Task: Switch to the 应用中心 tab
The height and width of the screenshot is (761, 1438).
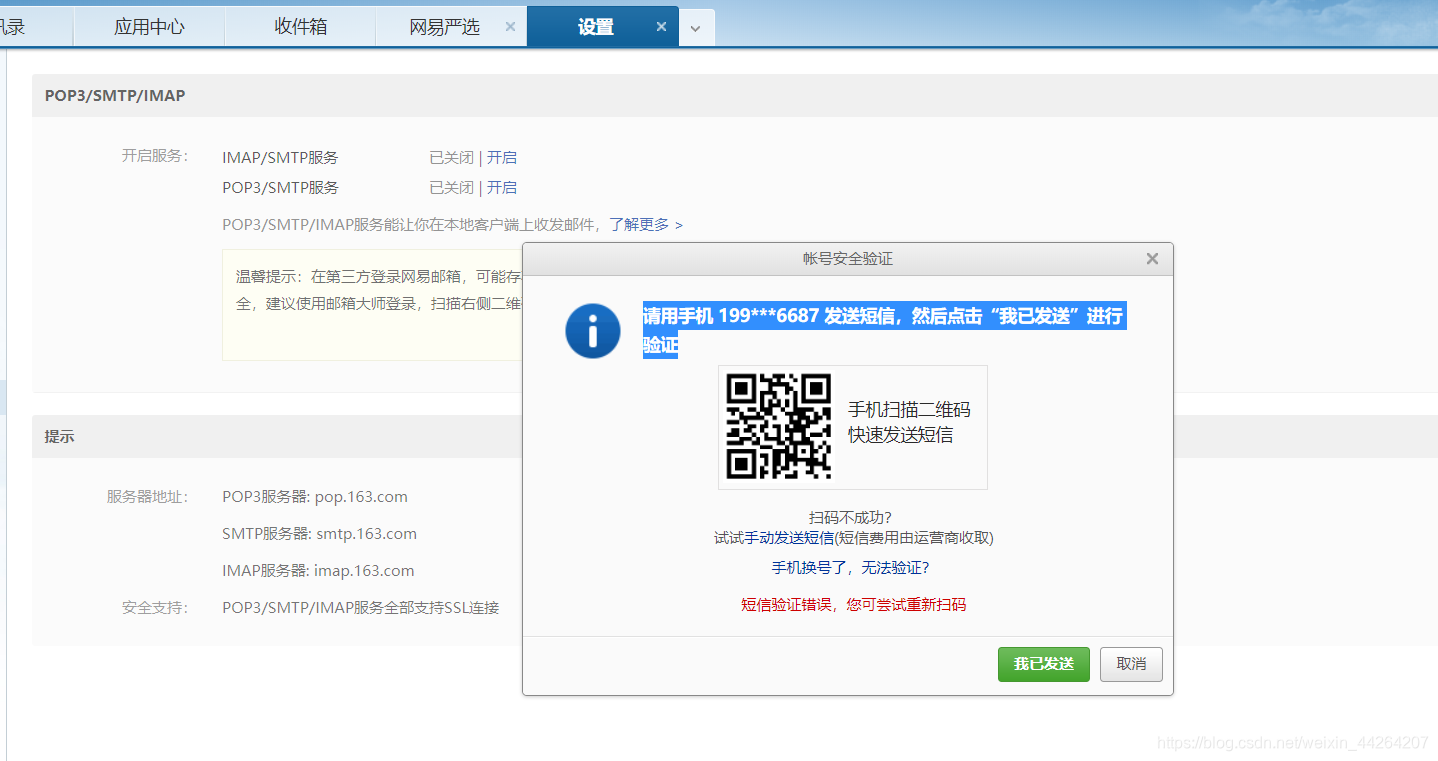Action: tap(149, 26)
